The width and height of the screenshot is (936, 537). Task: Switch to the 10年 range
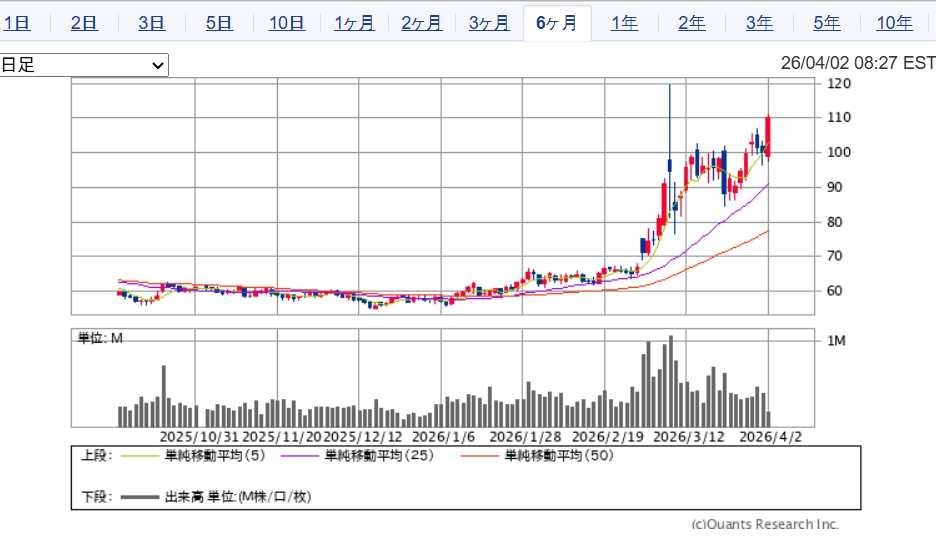click(x=894, y=23)
